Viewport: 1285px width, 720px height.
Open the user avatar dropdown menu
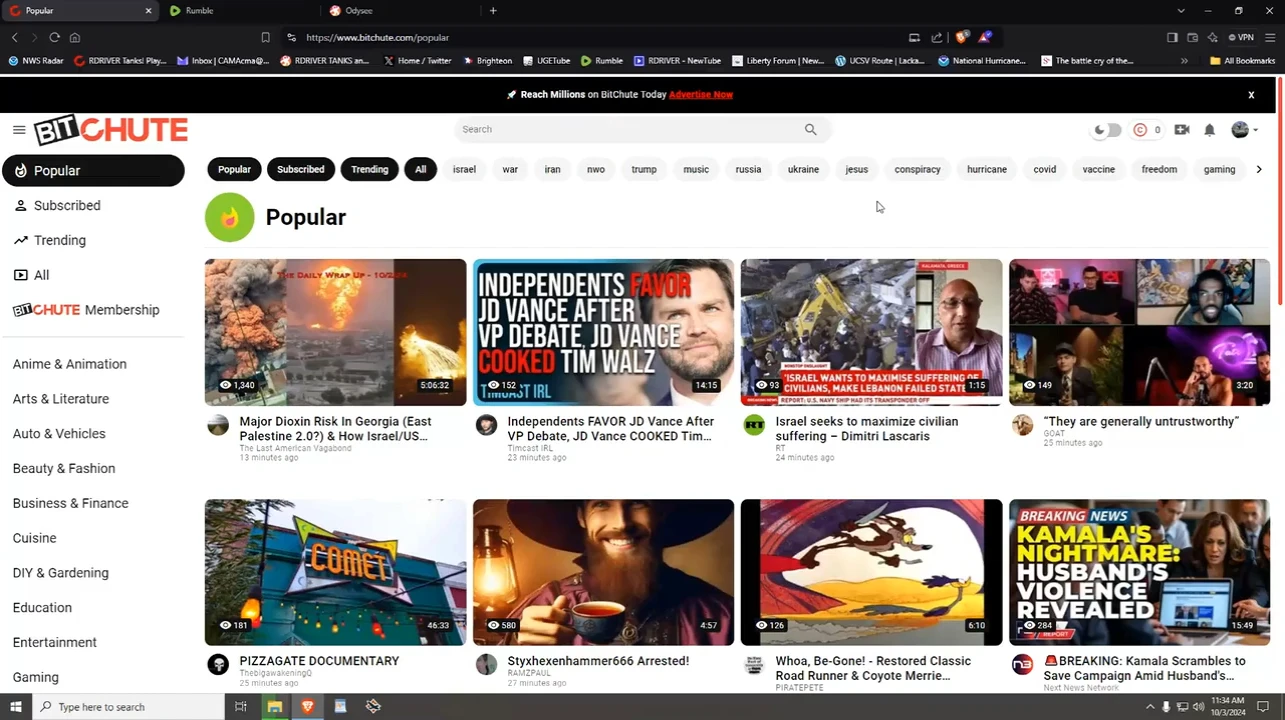(1244, 130)
